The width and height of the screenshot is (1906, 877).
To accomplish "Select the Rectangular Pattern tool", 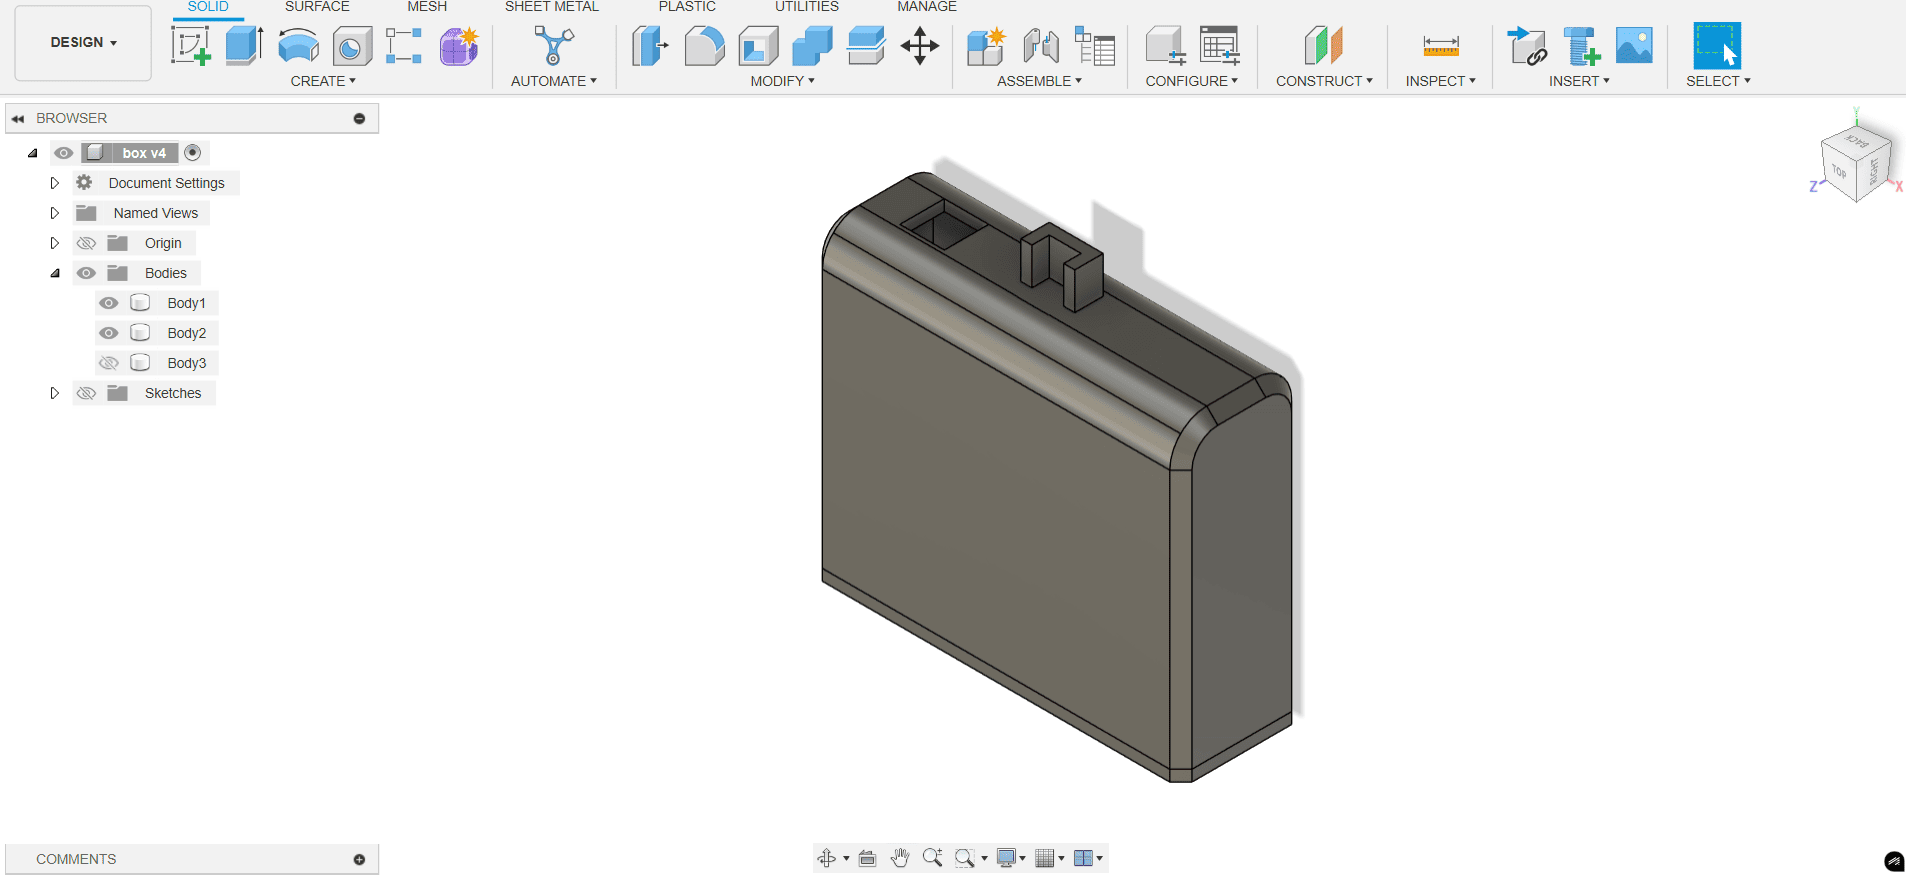I will [x=404, y=46].
